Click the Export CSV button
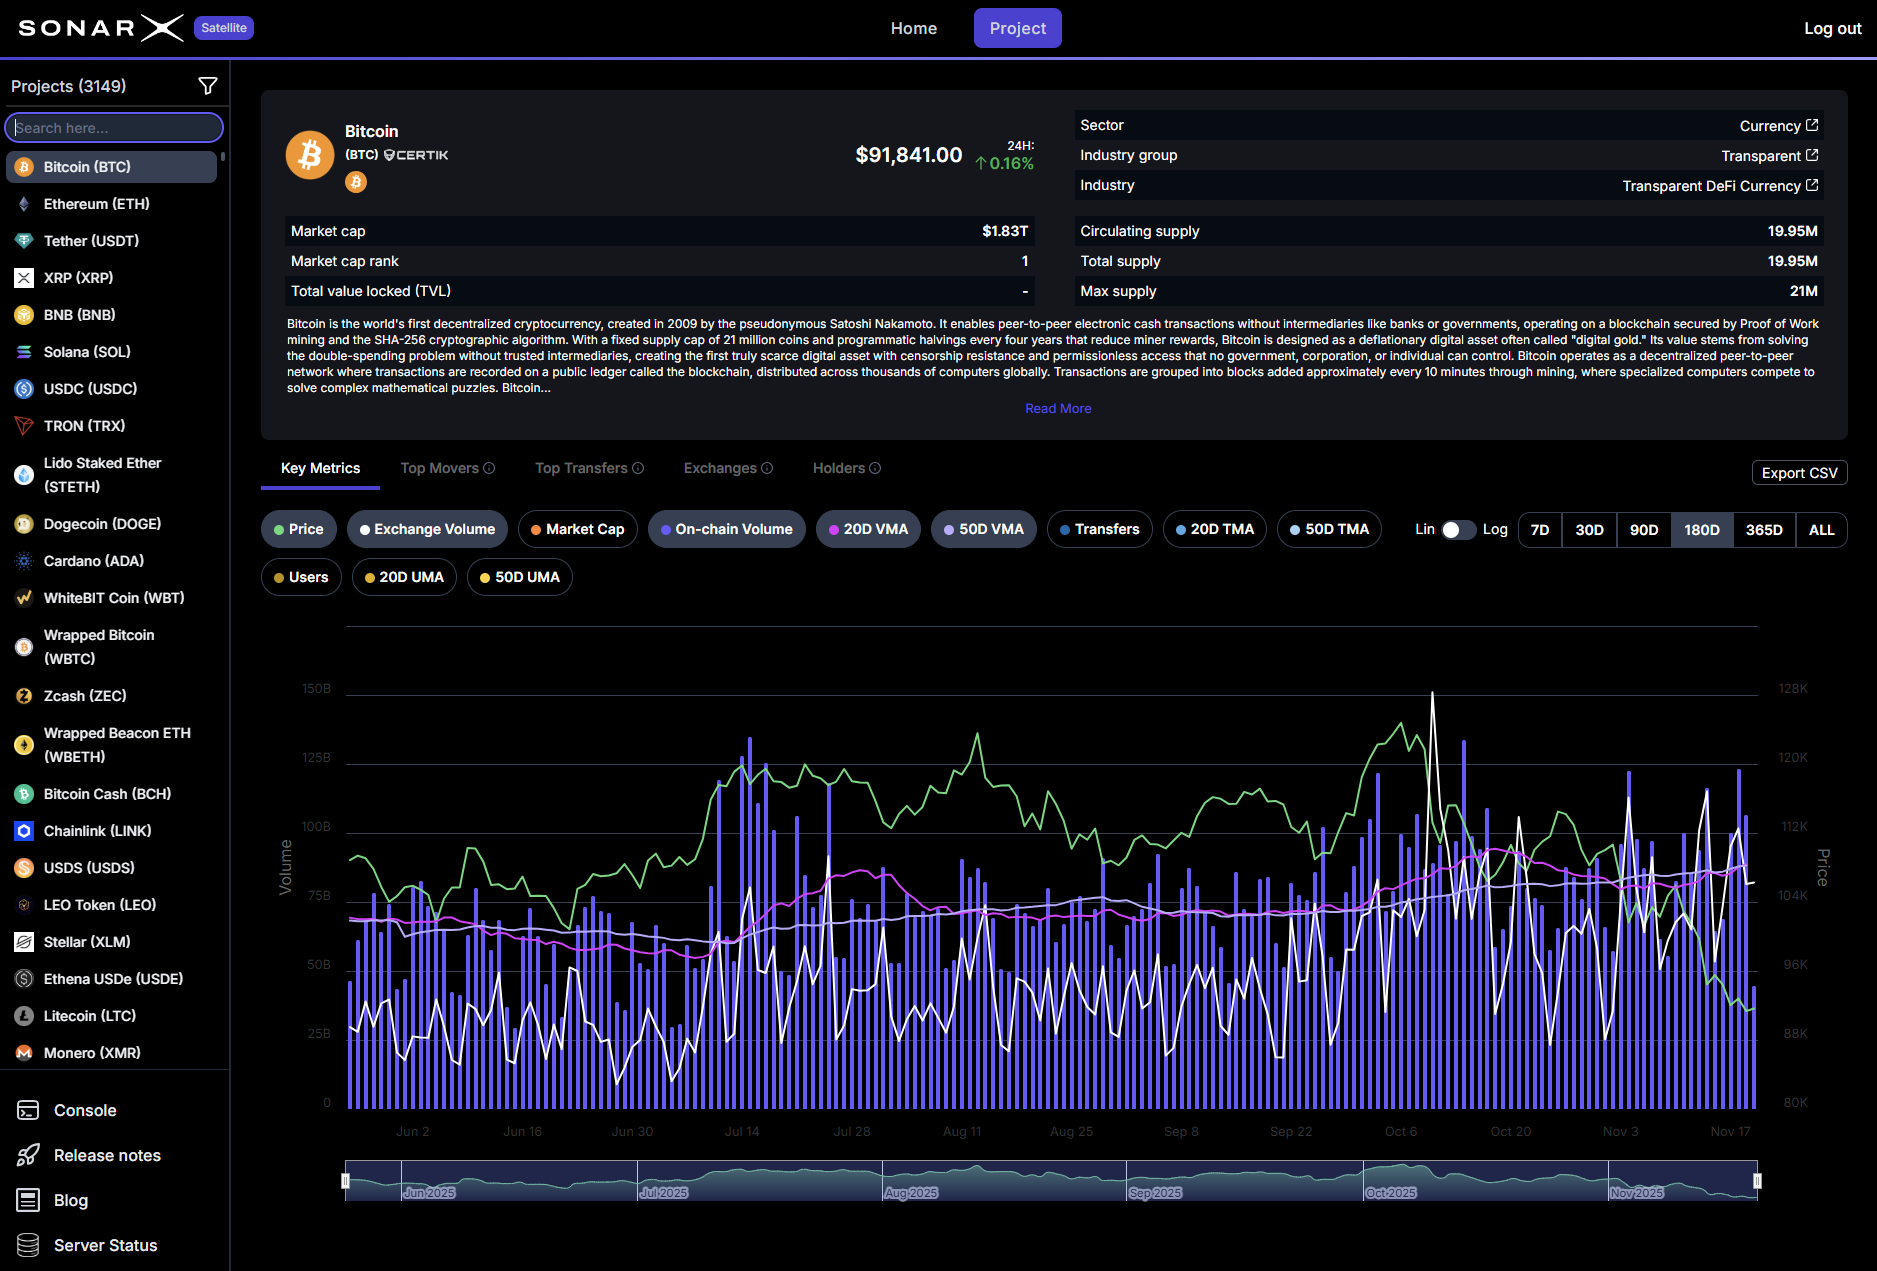The width and height of the screenshot is (1877, 1271). pyautogui.click(x=1799, y=472)
